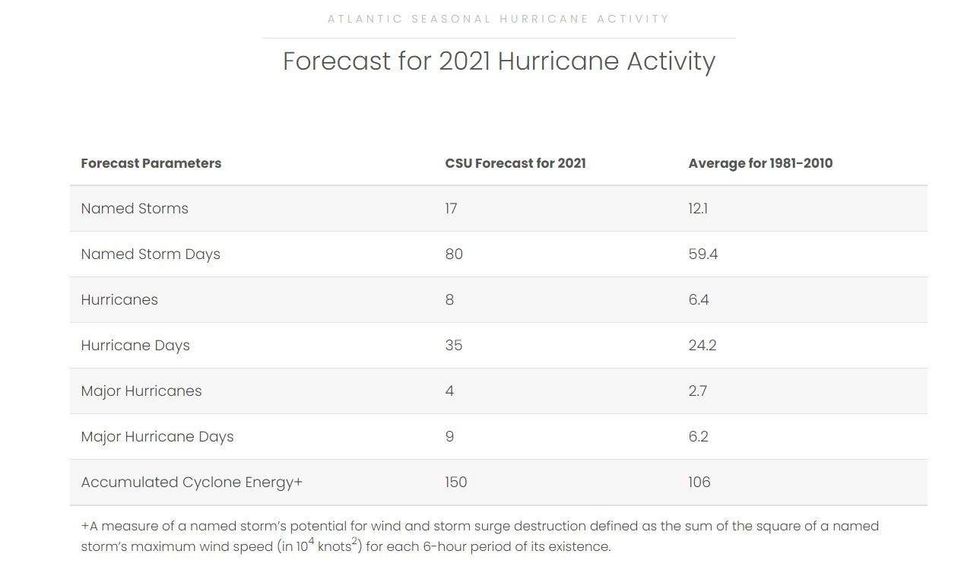Click the "Average for 1981–2010" column header
The width and height of the screenshot is (980, 572).
[760, 163]
